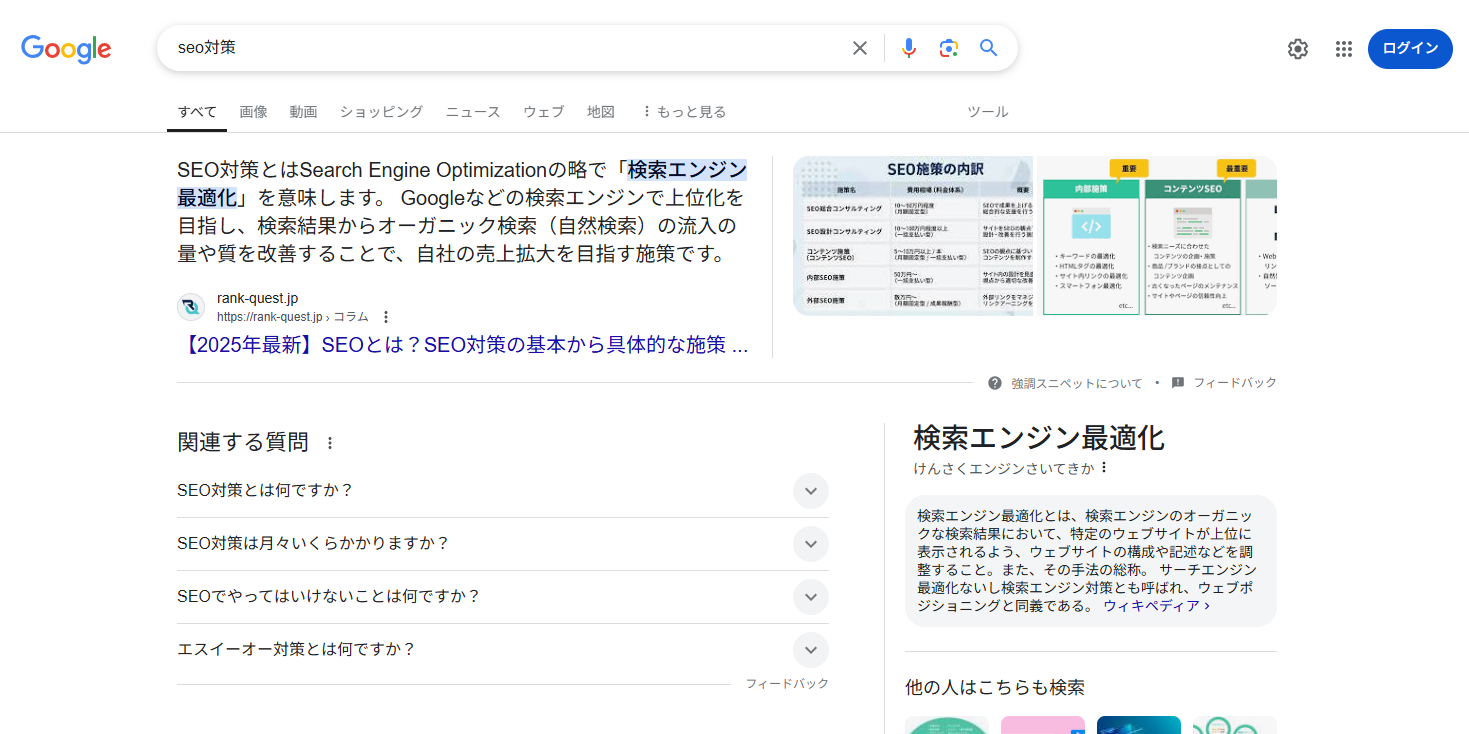Select the すべて tab
This screenshot has width=1469, height=734.
(x=197, y=112)
